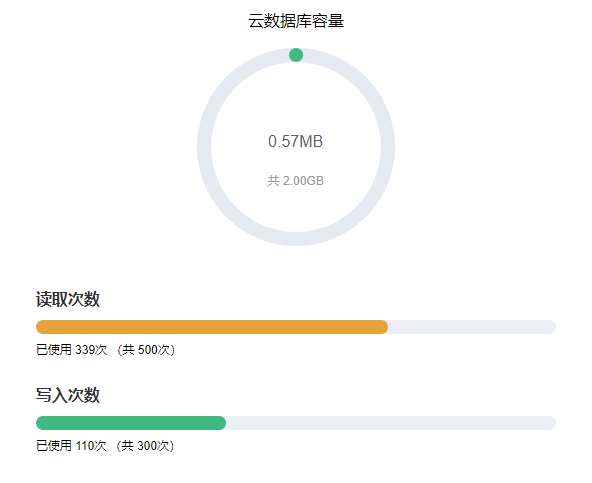The width and height of the screenshot is (592, 483).
Task: Click the left side of capacity ring
Action: pyautogui.click(x=204, y=147)
